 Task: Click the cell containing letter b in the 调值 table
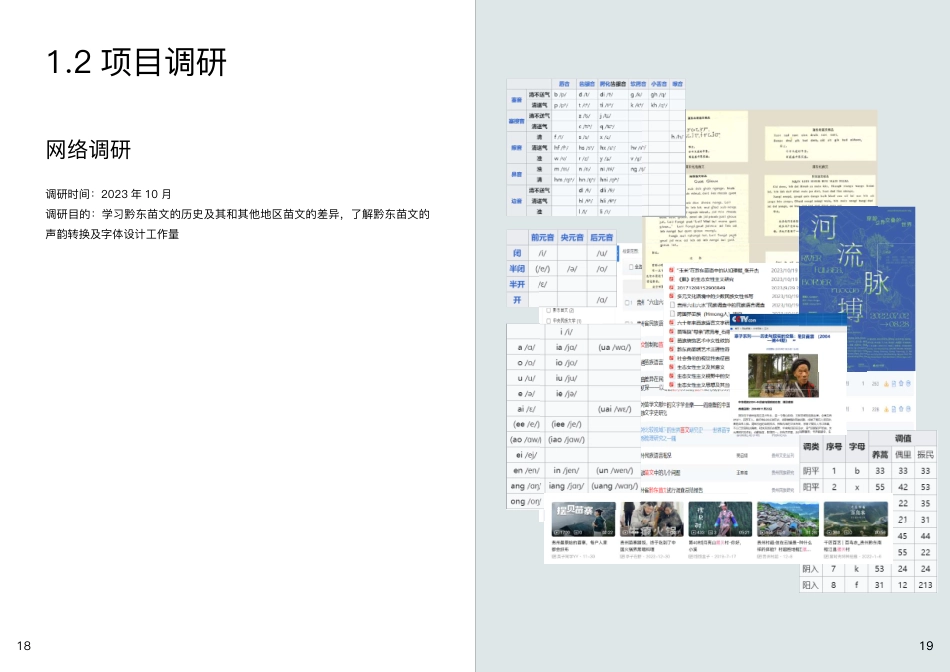tap(855, 469)
